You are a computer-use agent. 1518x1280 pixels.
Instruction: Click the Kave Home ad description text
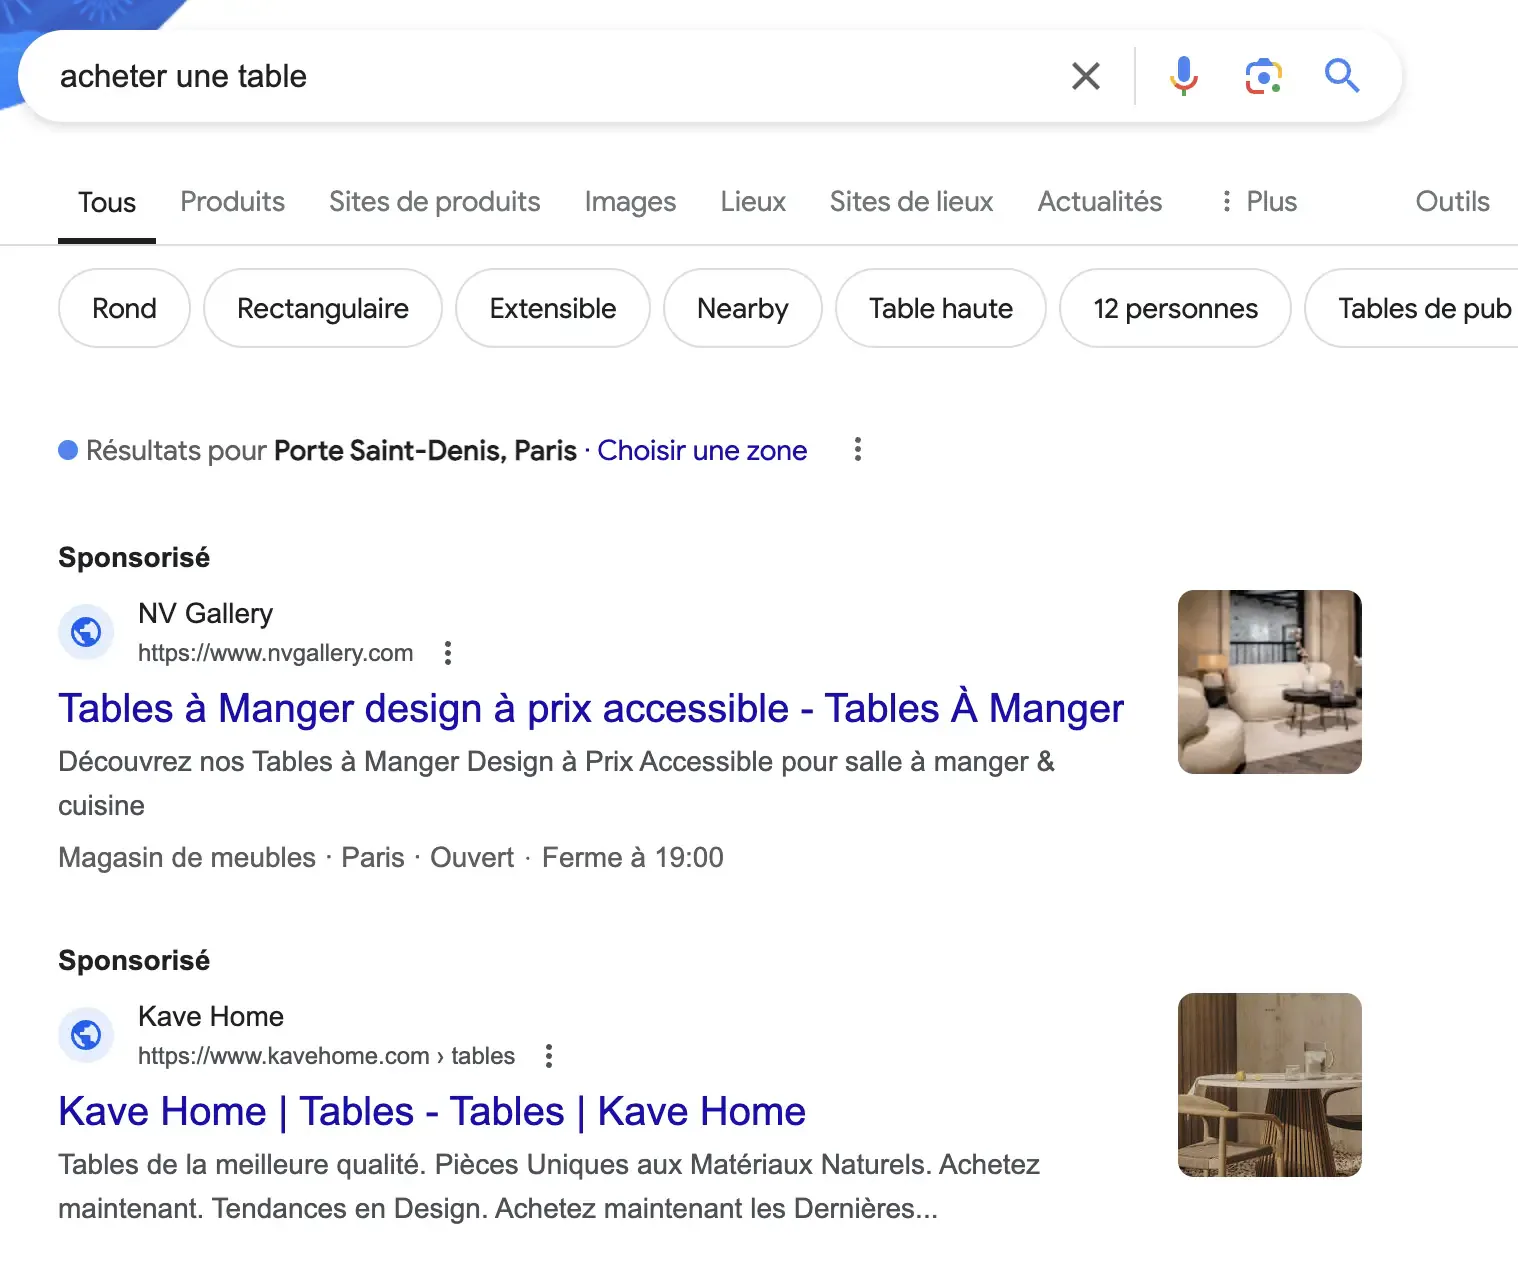(x=549, y=1186)
